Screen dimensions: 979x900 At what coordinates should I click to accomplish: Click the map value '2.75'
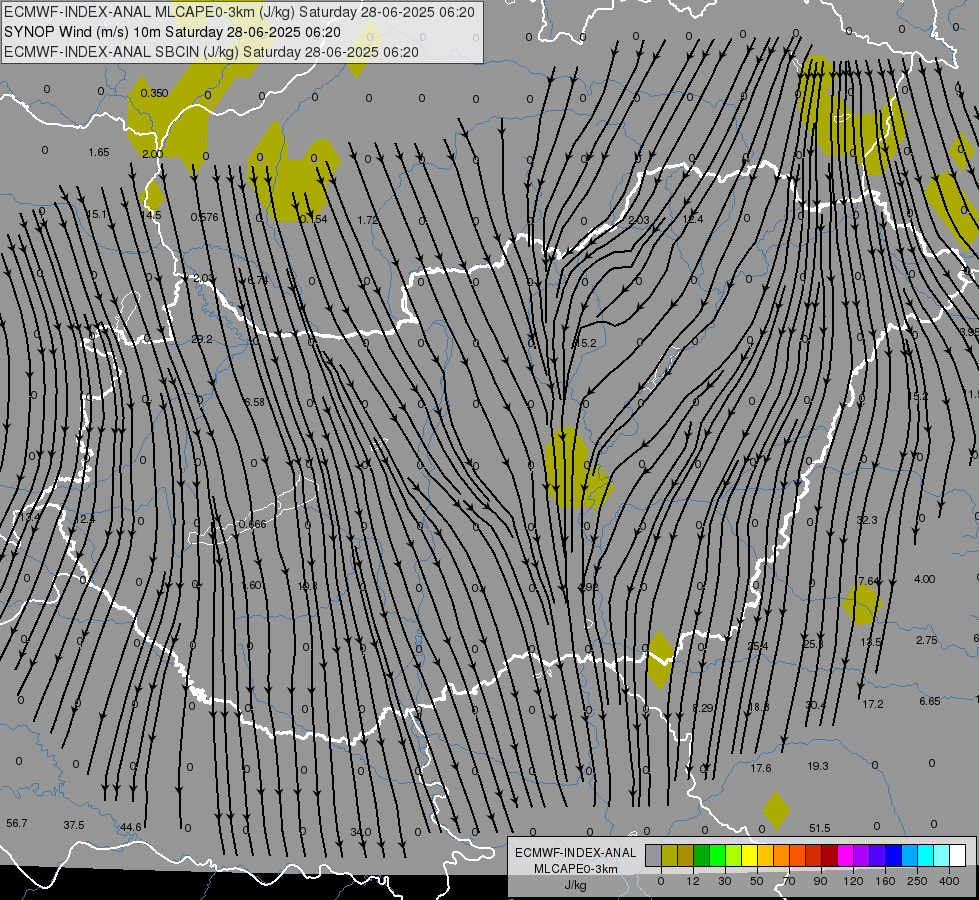927,640
